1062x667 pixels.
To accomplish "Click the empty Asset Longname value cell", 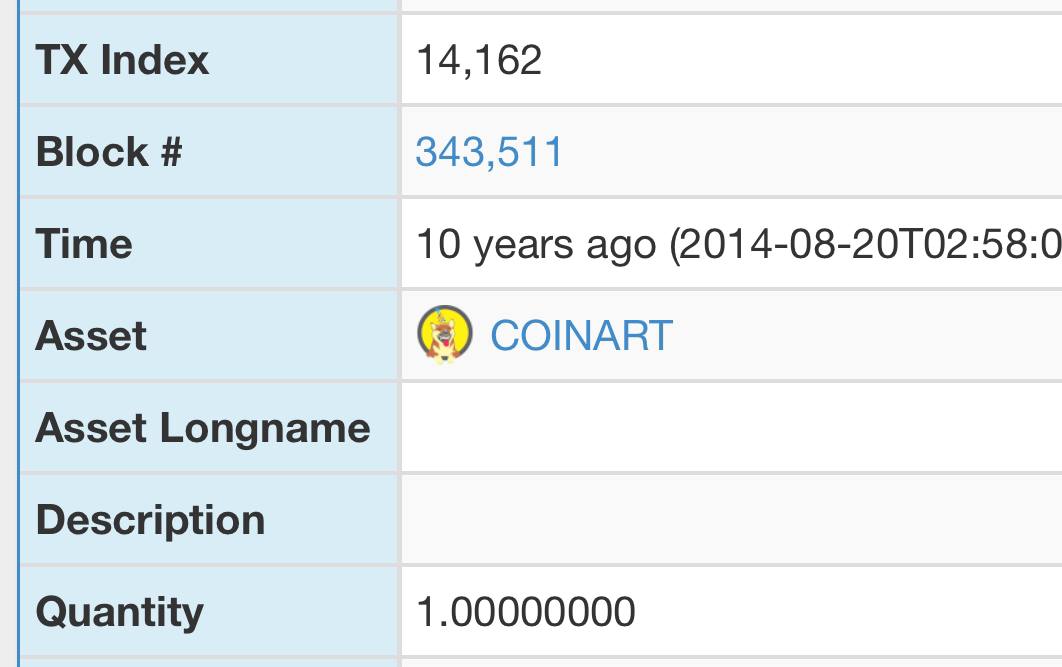I will (x=731, y=427).
